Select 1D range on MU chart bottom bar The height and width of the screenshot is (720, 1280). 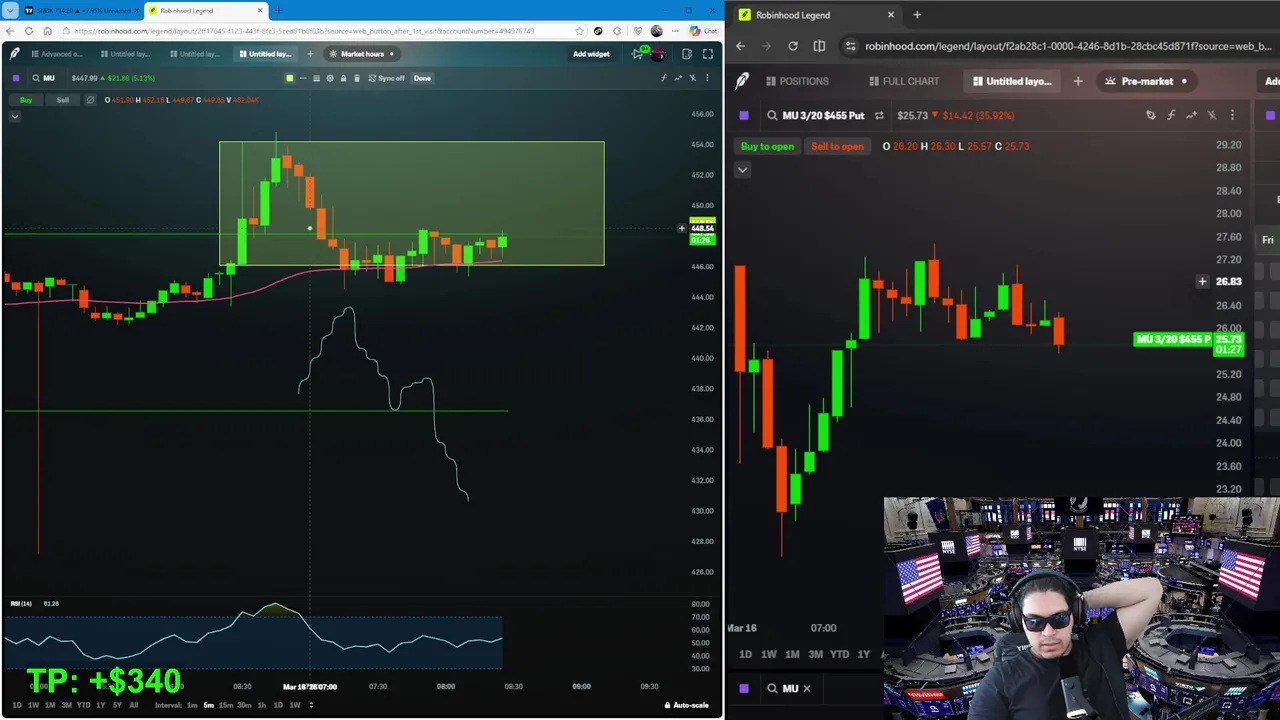16,705
